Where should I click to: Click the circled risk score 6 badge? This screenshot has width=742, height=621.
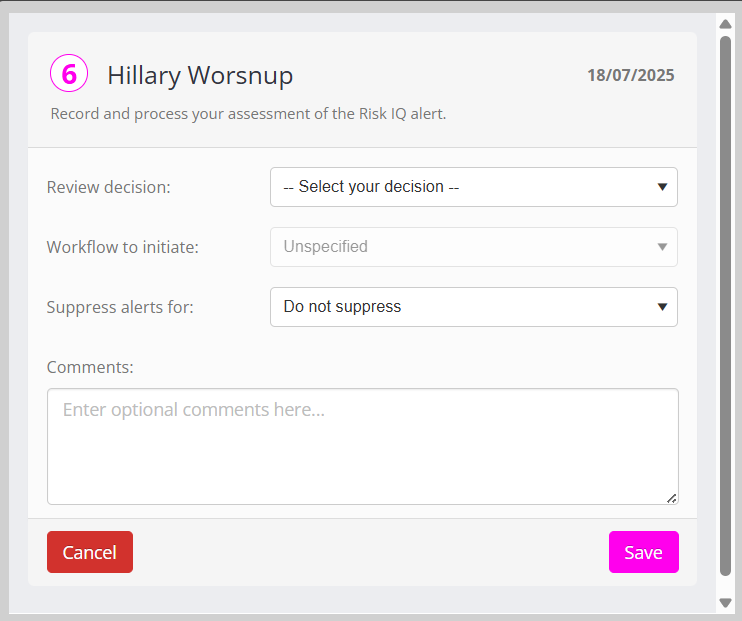tap(69, 74)
